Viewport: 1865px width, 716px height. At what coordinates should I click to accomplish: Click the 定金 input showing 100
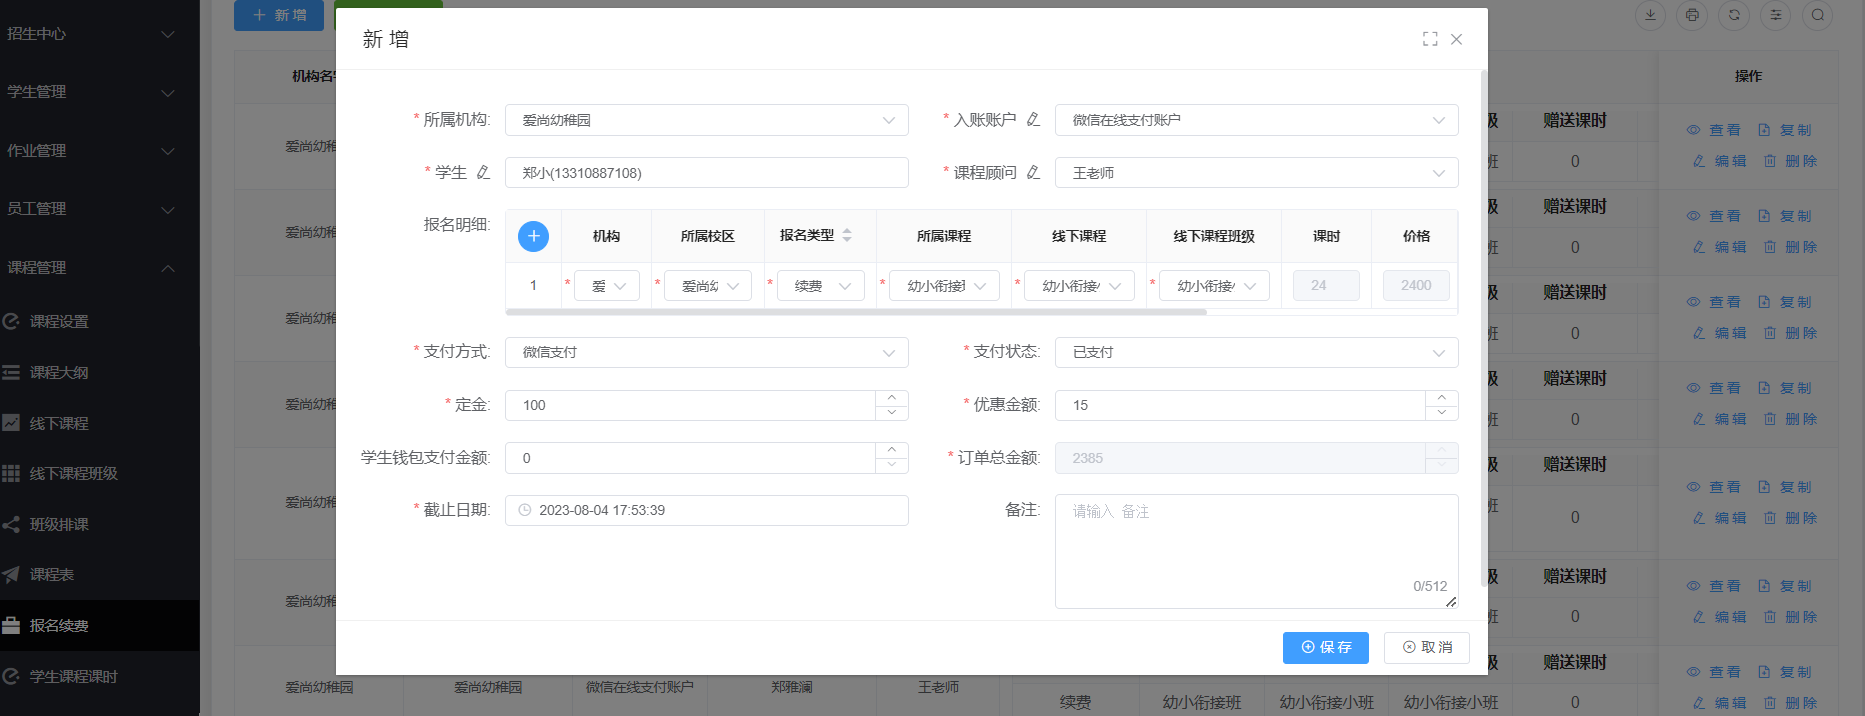(690, 405)
